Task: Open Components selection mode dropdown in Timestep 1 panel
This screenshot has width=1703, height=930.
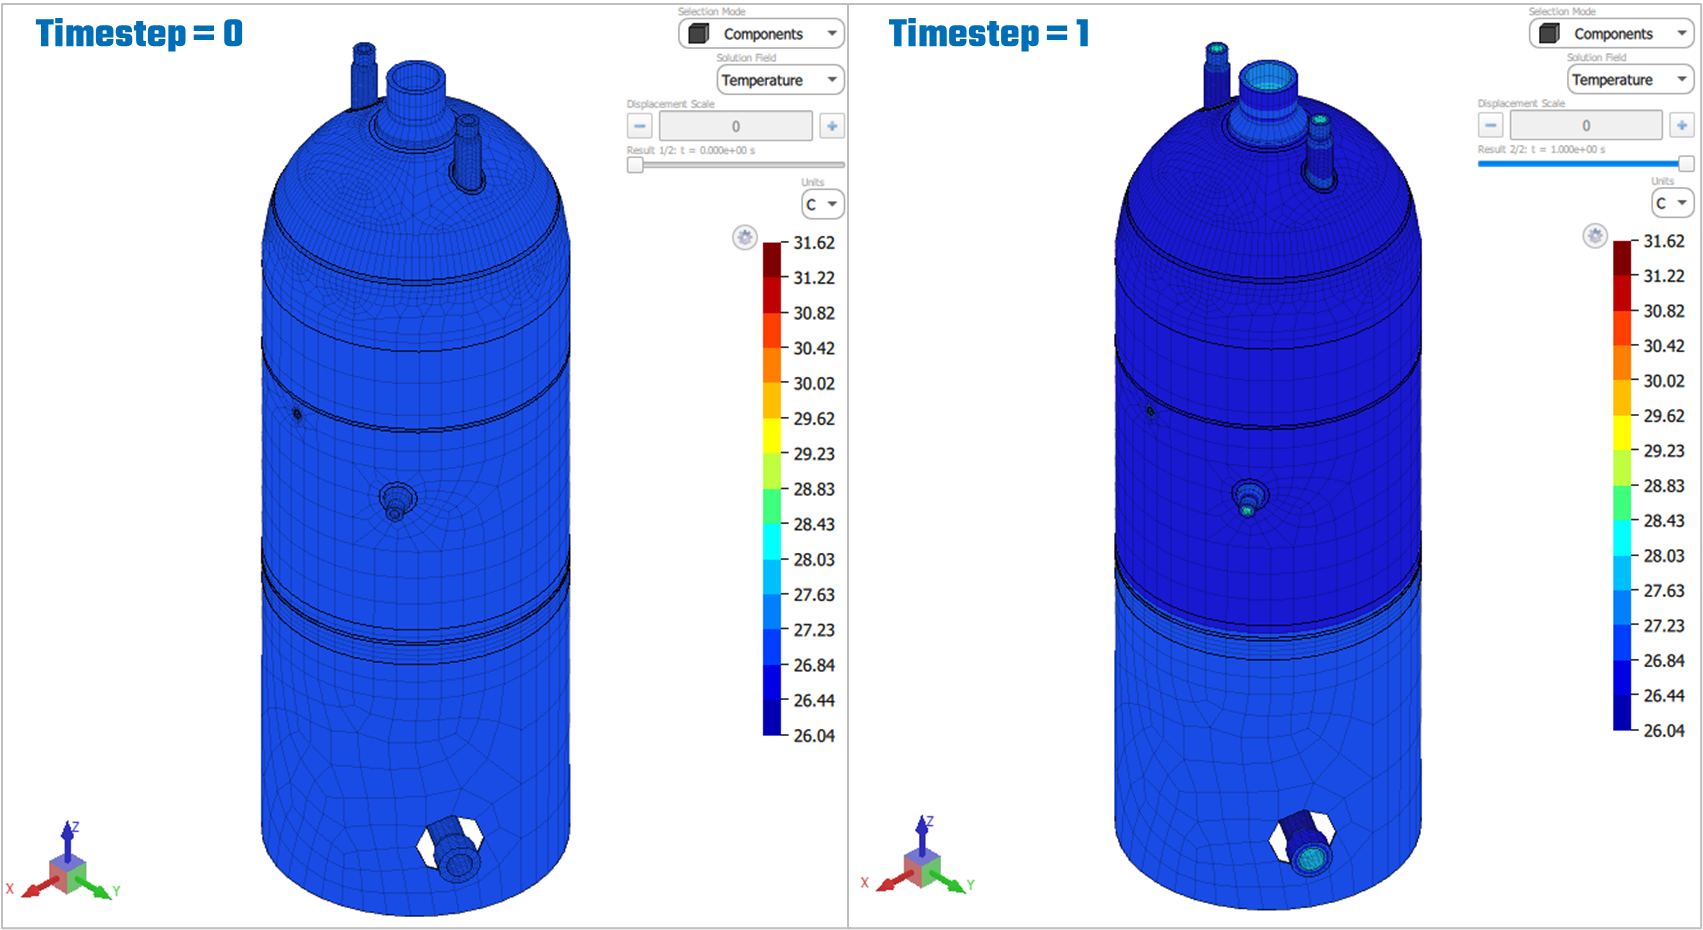Action: click(x=1612, y=34)
